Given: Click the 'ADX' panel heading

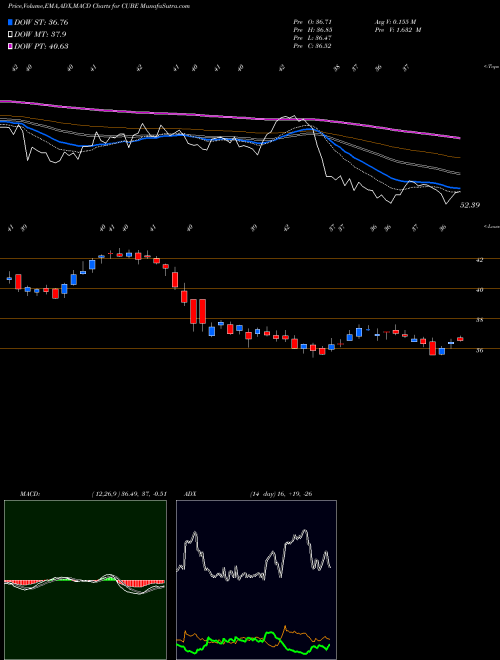Looking at the screenshot, I should click(x=190, y=494).
